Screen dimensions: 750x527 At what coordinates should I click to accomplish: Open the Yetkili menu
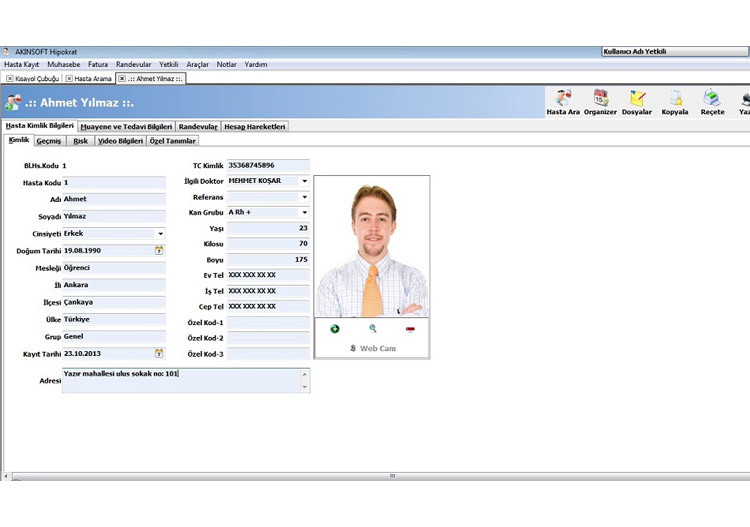[x=169, y=64]
